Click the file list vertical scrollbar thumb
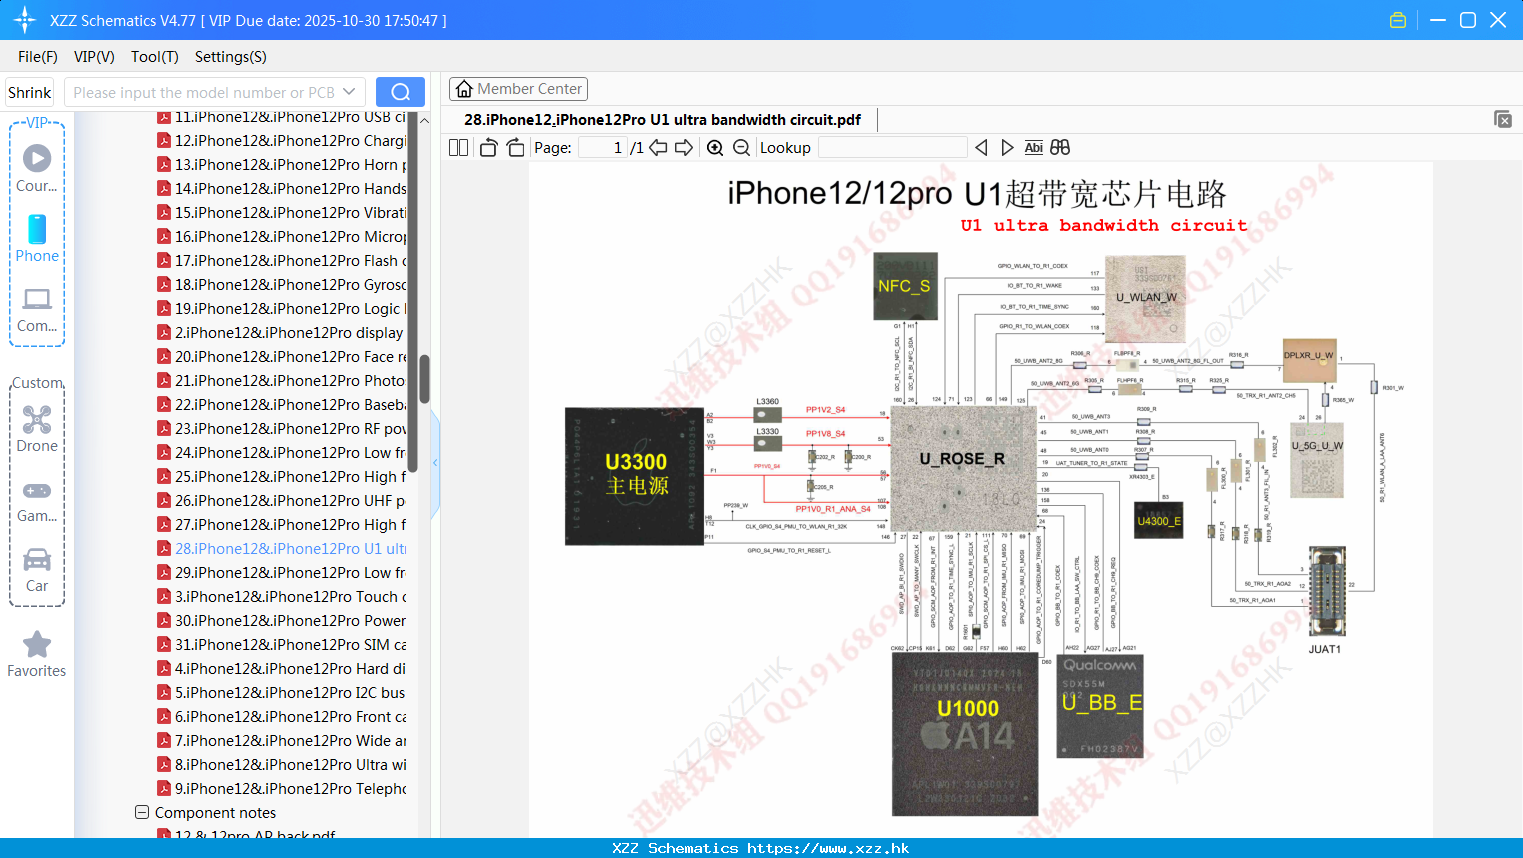The height and width of the screenshot is (858, 1523). tap(425, 379)
